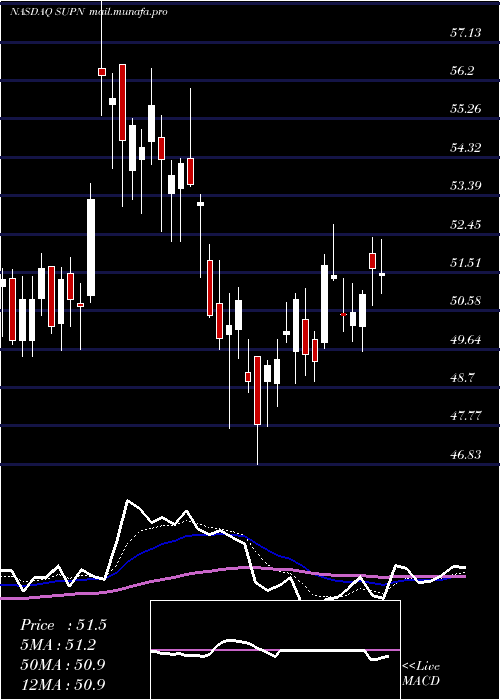
Task: Click the long red candle bottoming near 47.77
Action: click(x=258, y=390)
